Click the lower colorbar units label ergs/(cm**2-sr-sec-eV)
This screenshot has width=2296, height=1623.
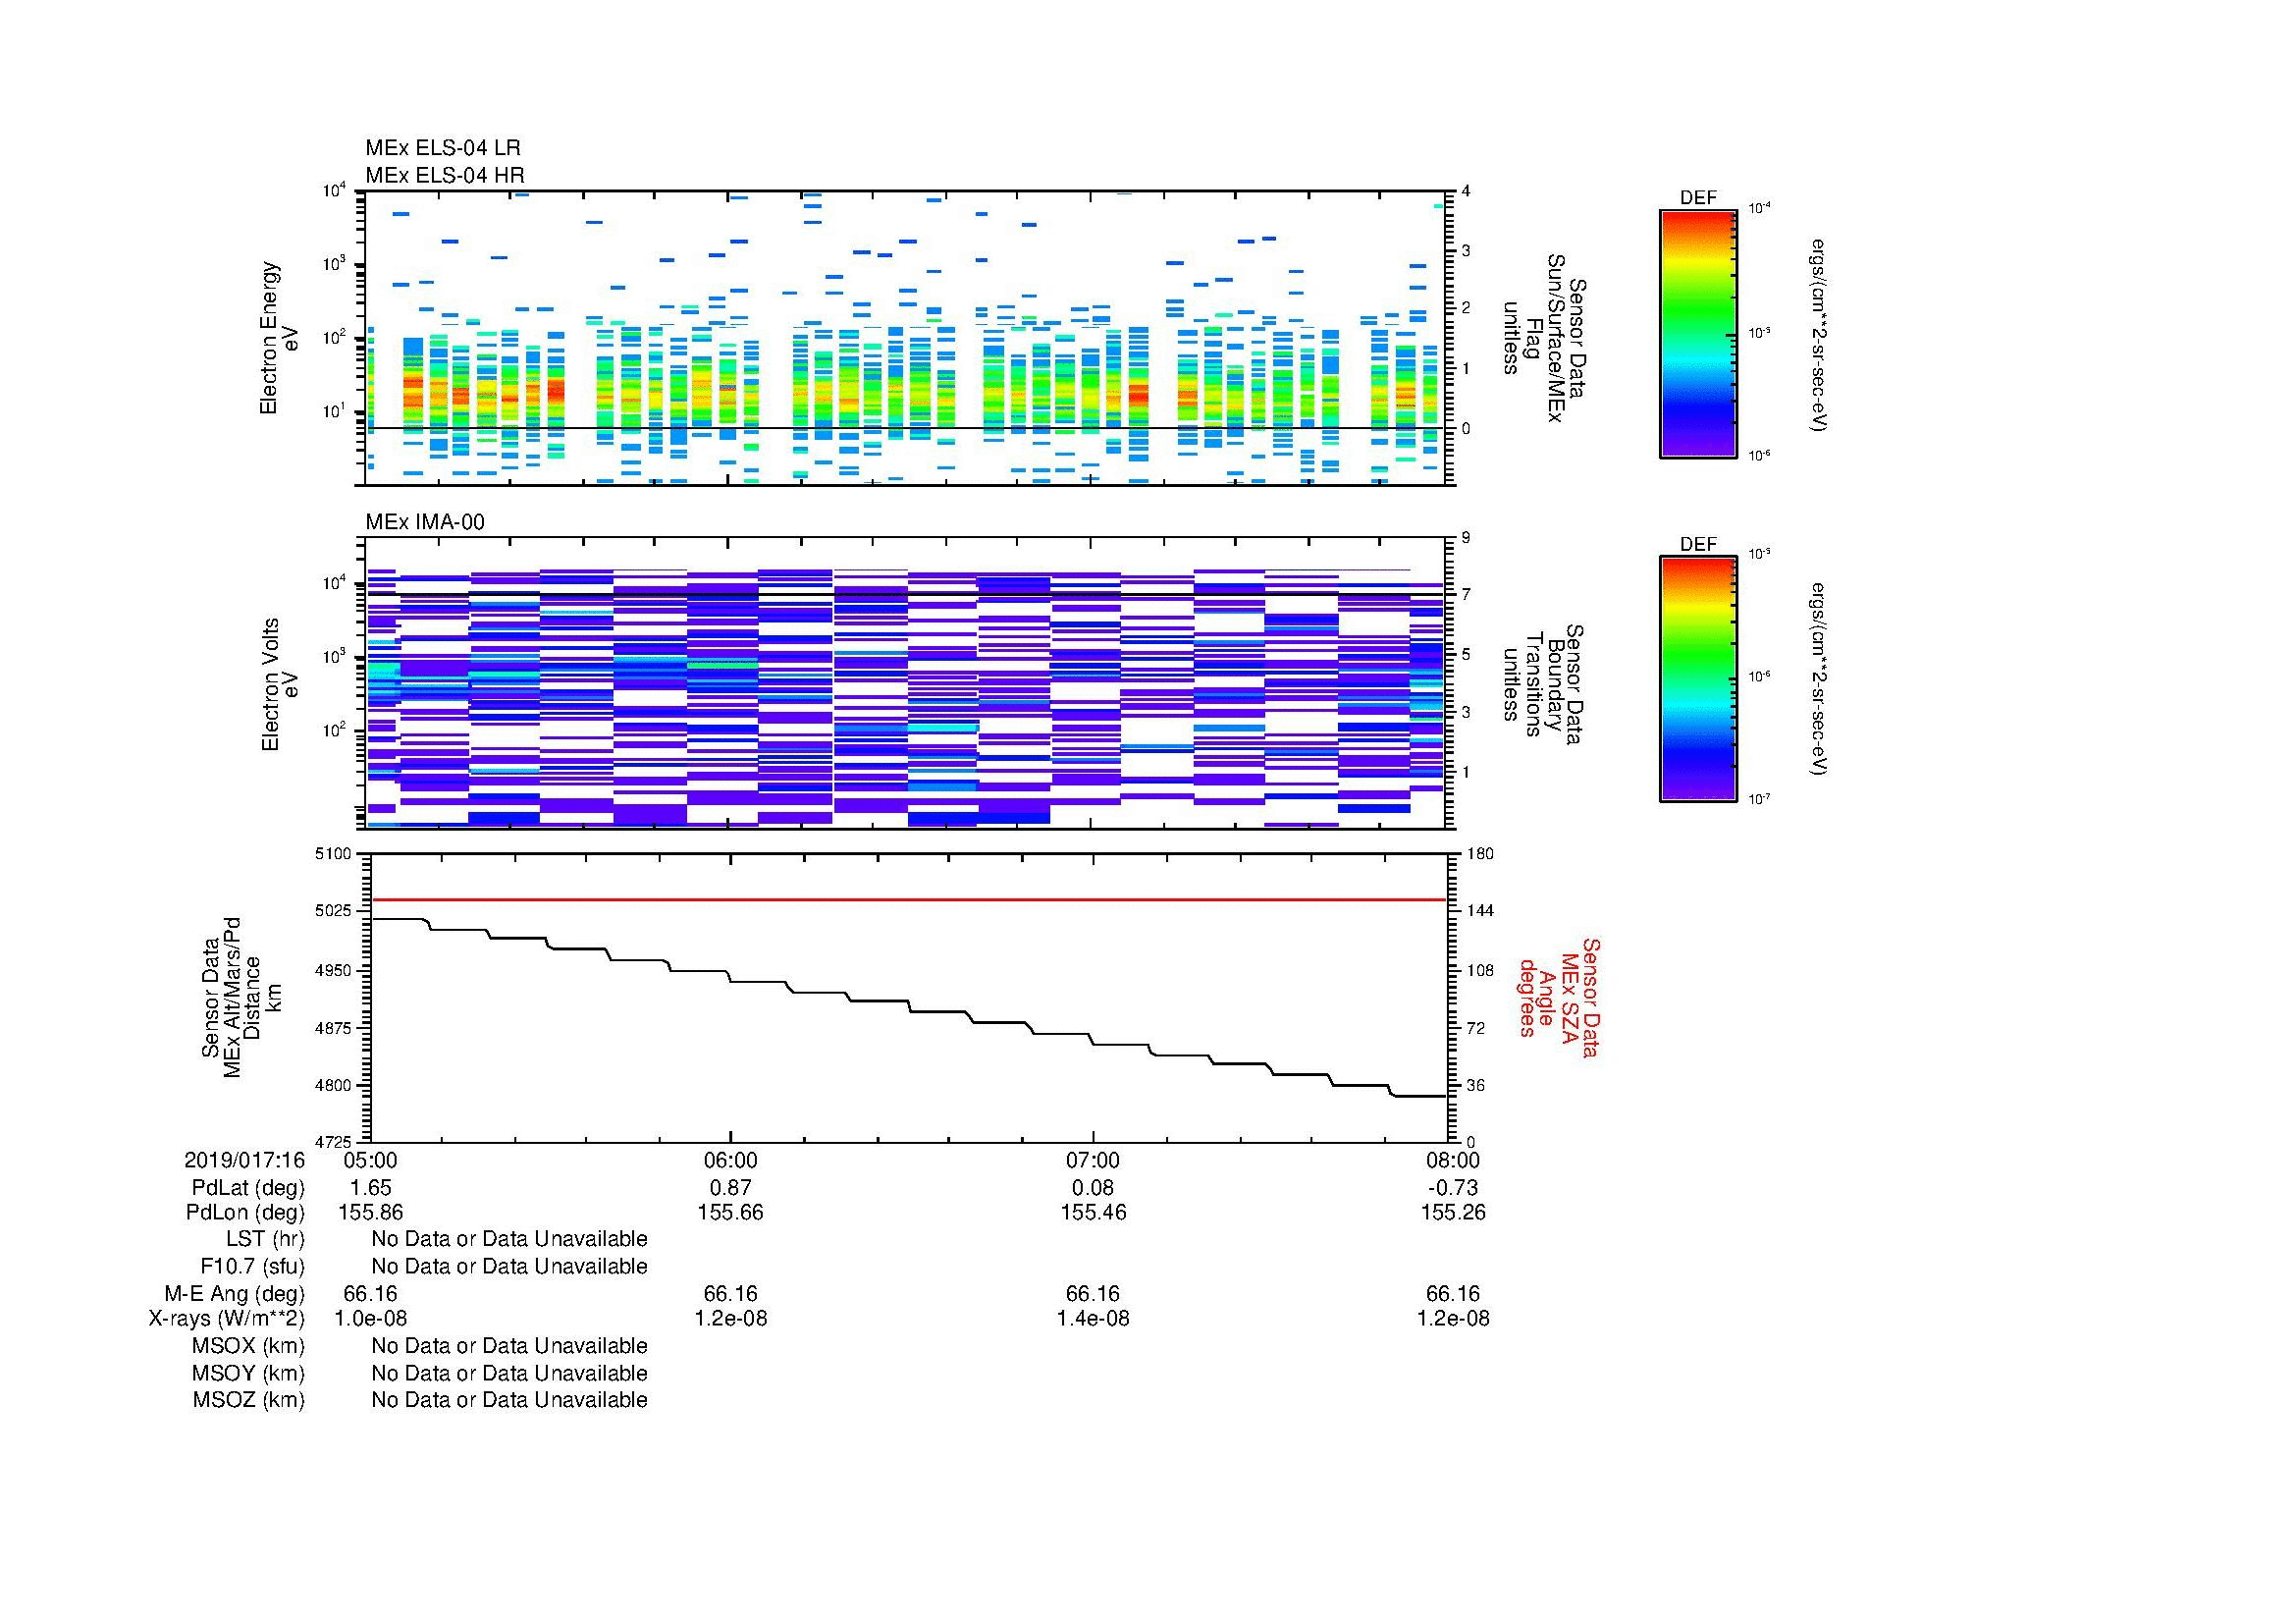click(x=1821, y=679)
